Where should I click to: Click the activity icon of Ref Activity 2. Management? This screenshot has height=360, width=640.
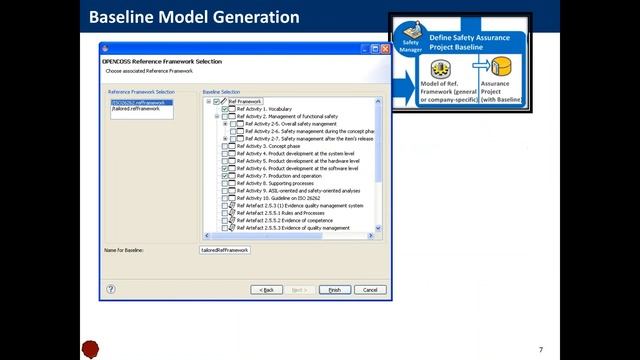(232, 116)
